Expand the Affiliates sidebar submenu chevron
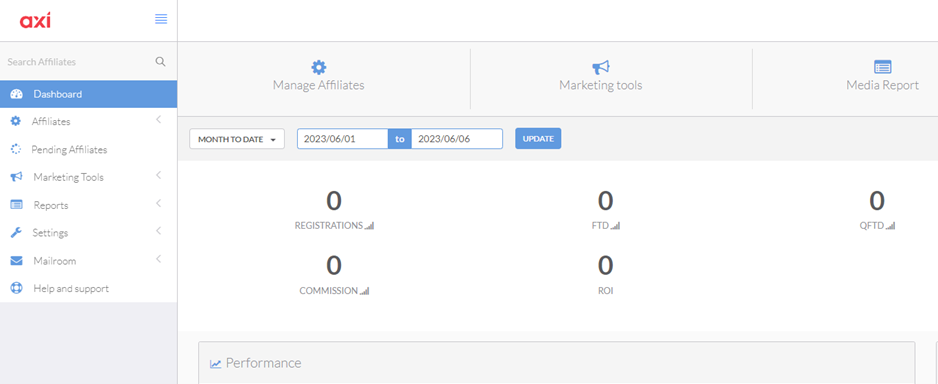This screenshot has height=384, width=938. (x=159, y=120)
